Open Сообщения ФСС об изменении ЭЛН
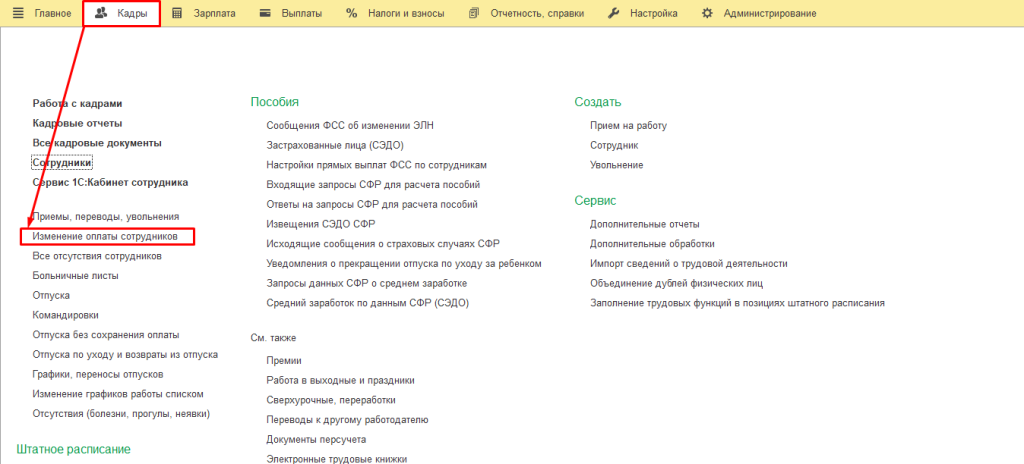Screen dimensions: 1024x464 pyautogui.click(x=350, y=125)
